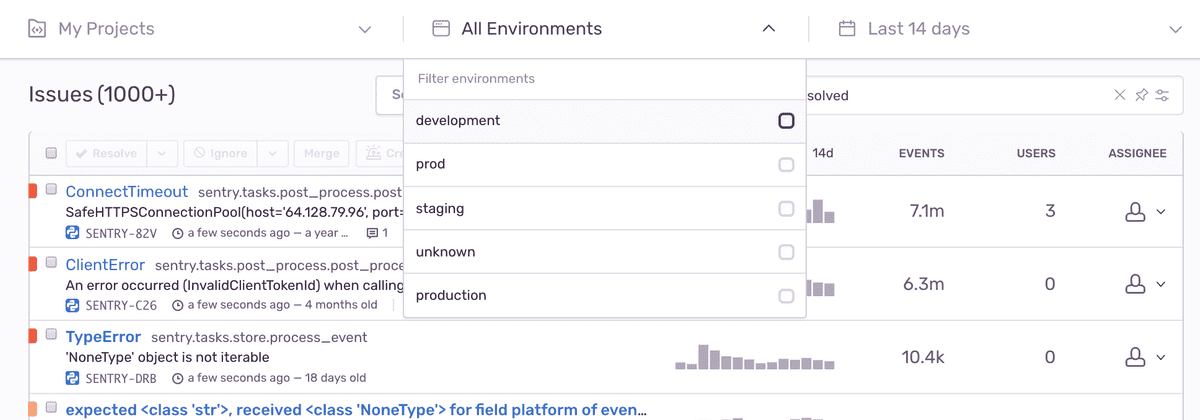Click the 6.3m events value
The width and height of the screenshot is (1200, 420).
(923, 284)
